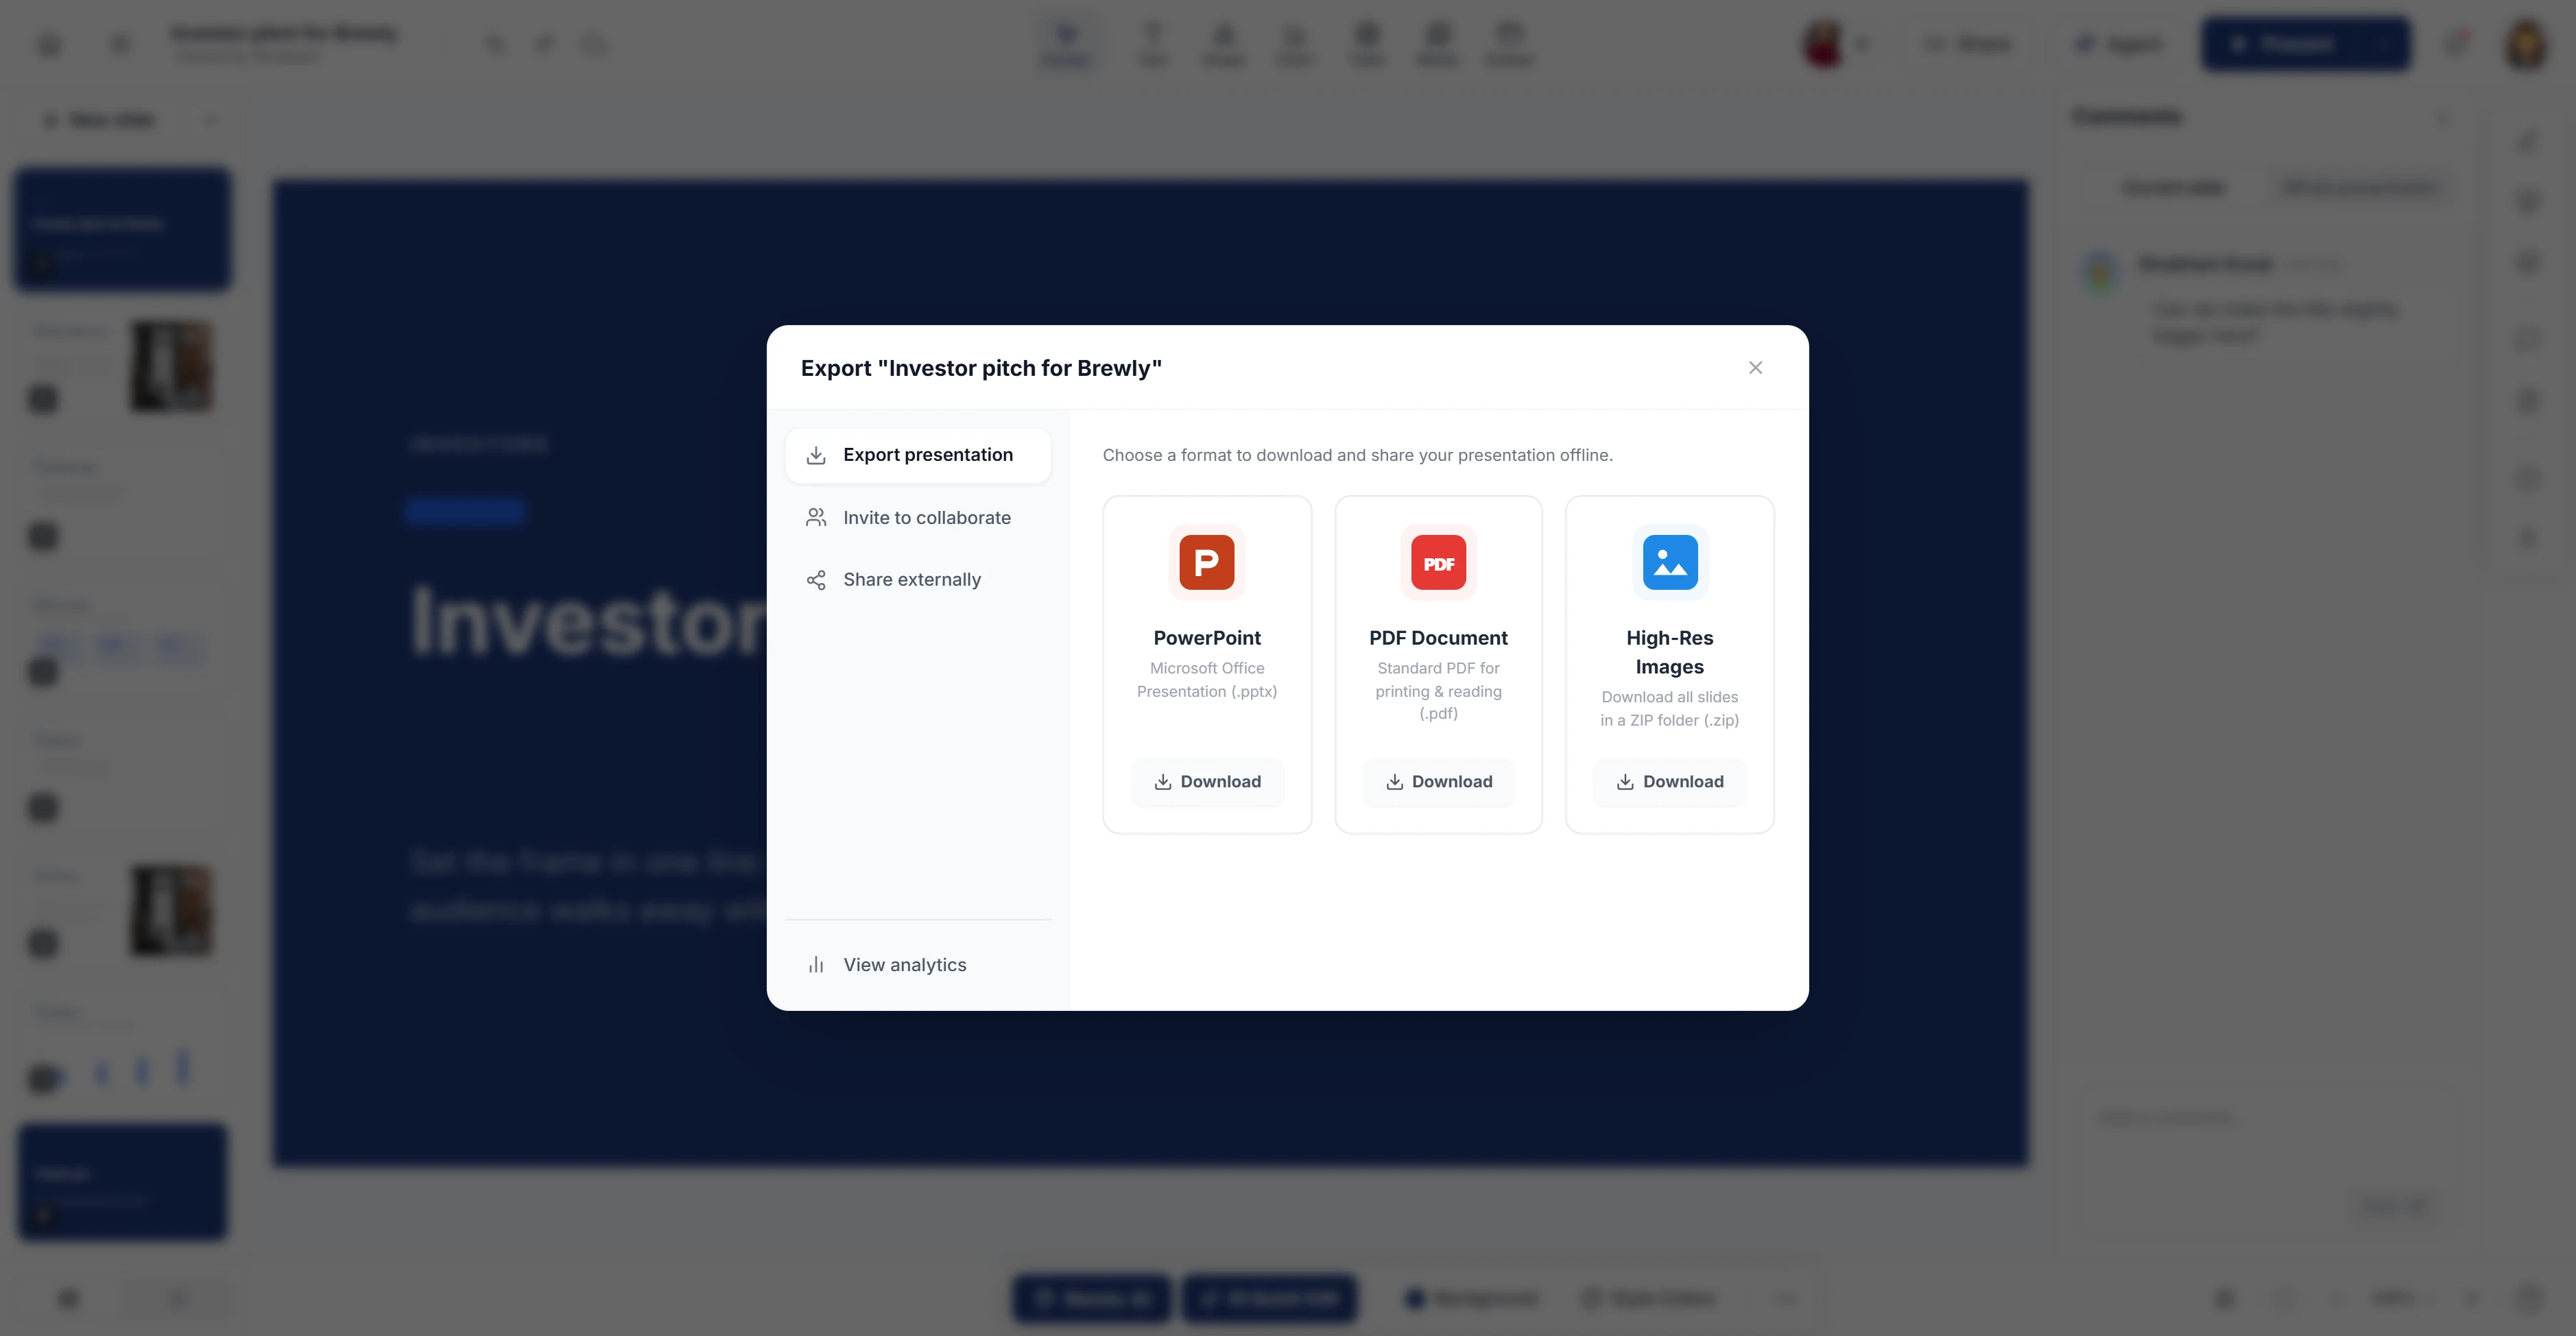This screenshot has height=1336, width=2576.
Task: Click the share-nodes icon beside Share externally
Action: [816, 580]
